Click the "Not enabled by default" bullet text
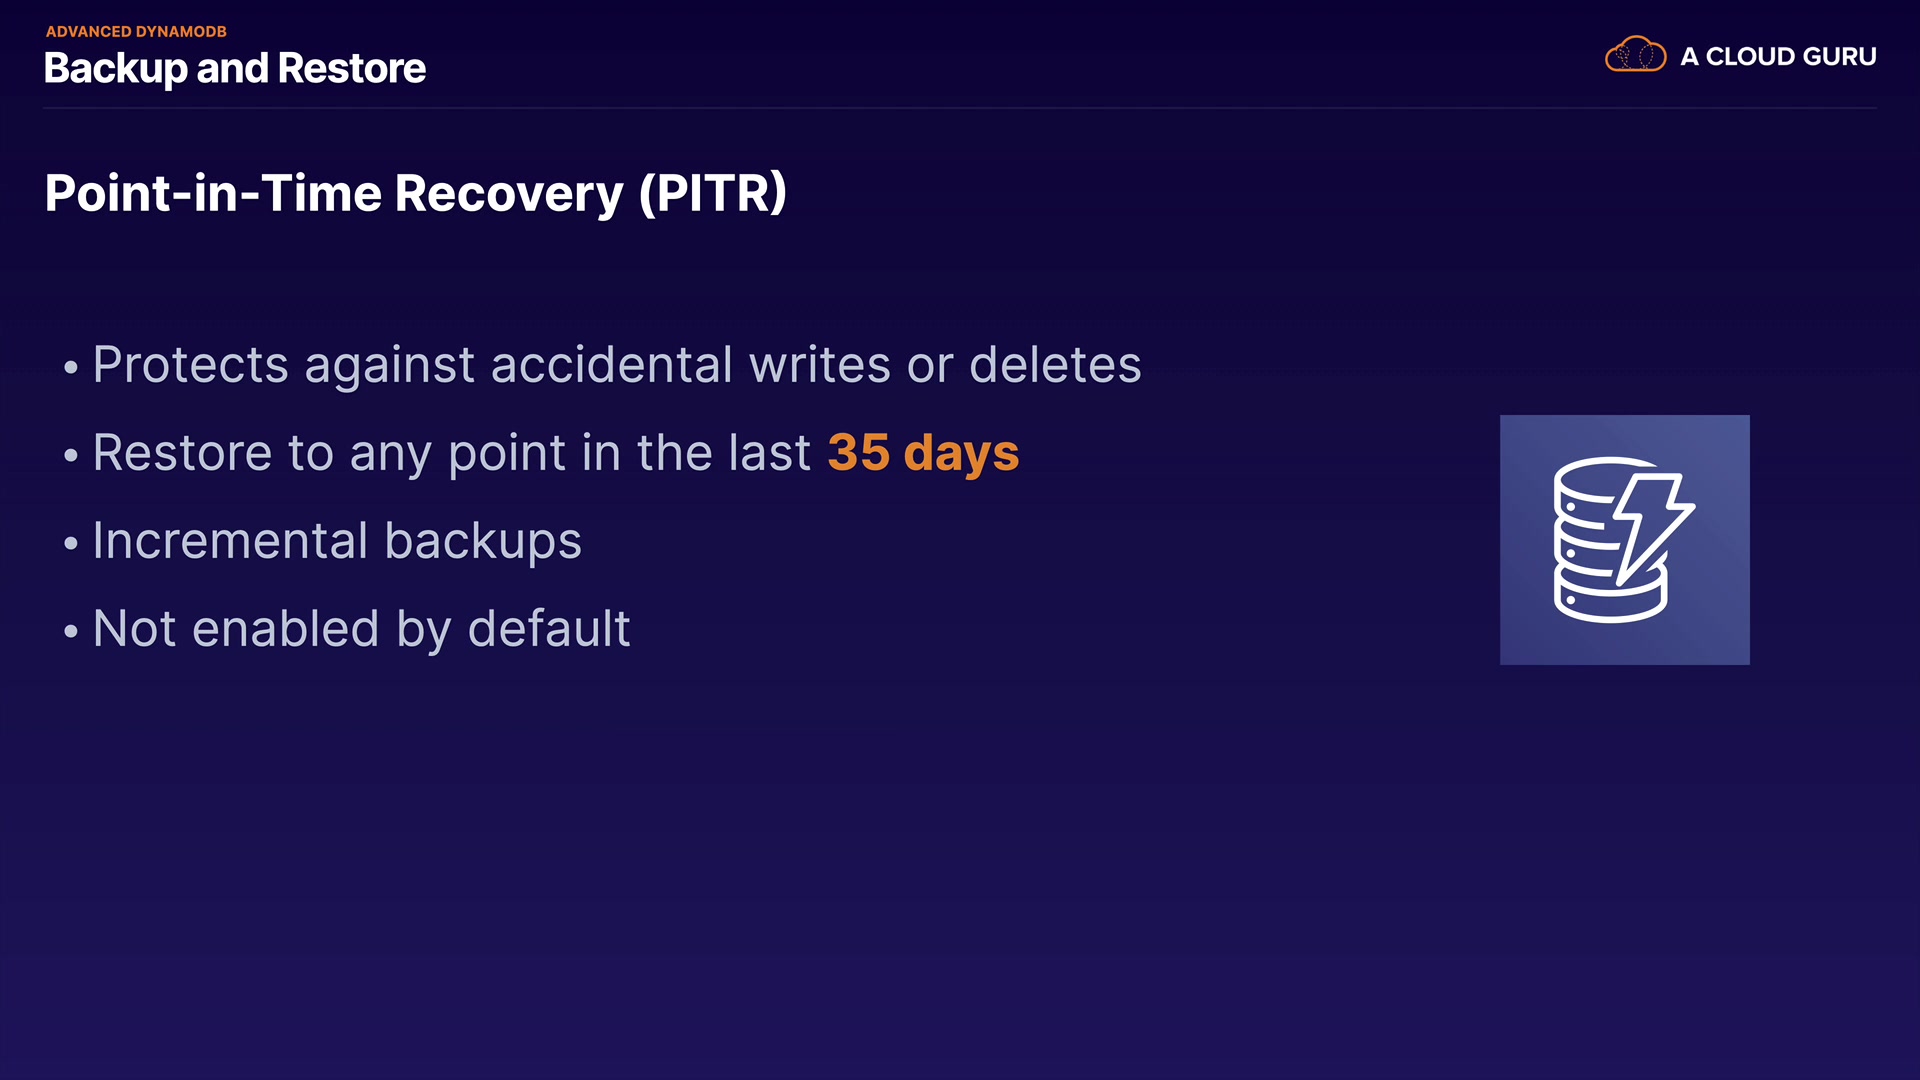This screenshot has width=1920, height=1080. pyautogui.click(x=361, y=629)
